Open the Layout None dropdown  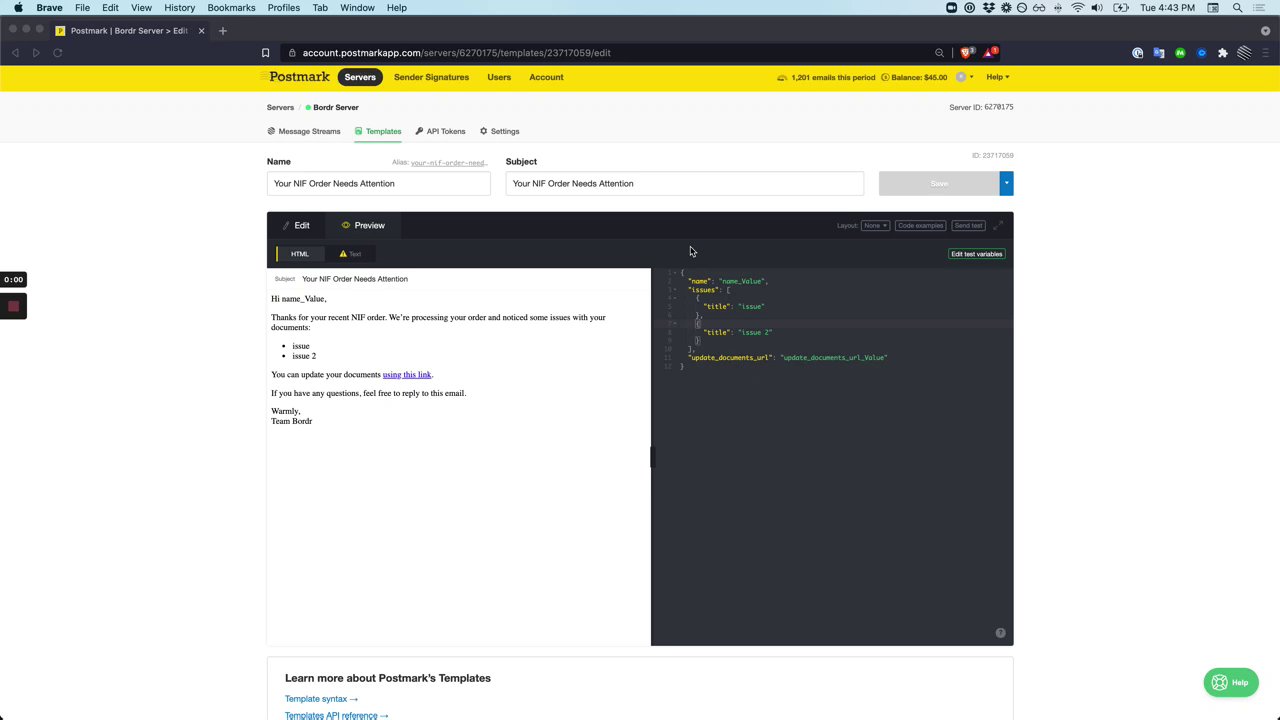pyautogui.click(x=875, y=225)
